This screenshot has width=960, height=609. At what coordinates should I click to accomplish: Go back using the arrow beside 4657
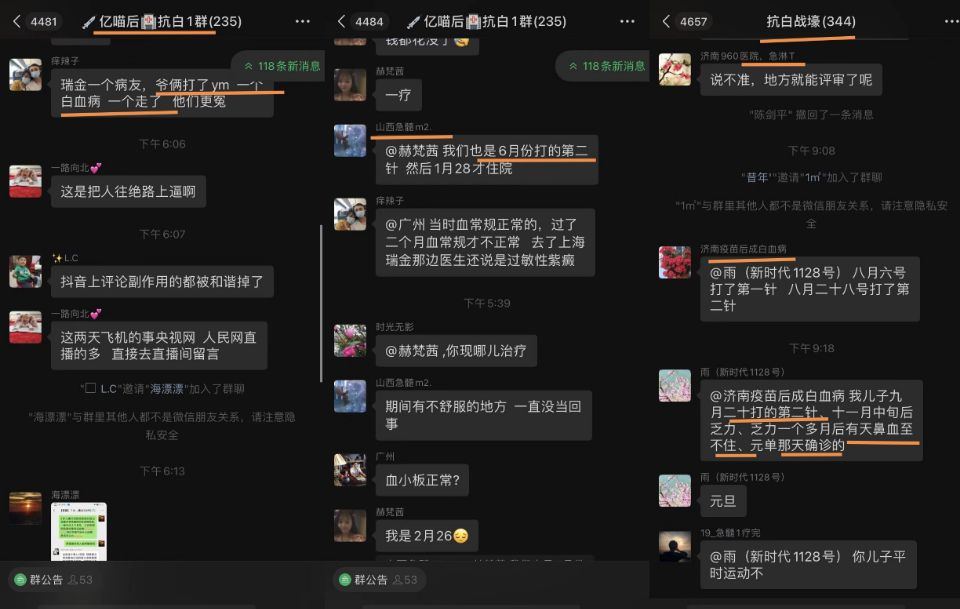click(666, 21)
